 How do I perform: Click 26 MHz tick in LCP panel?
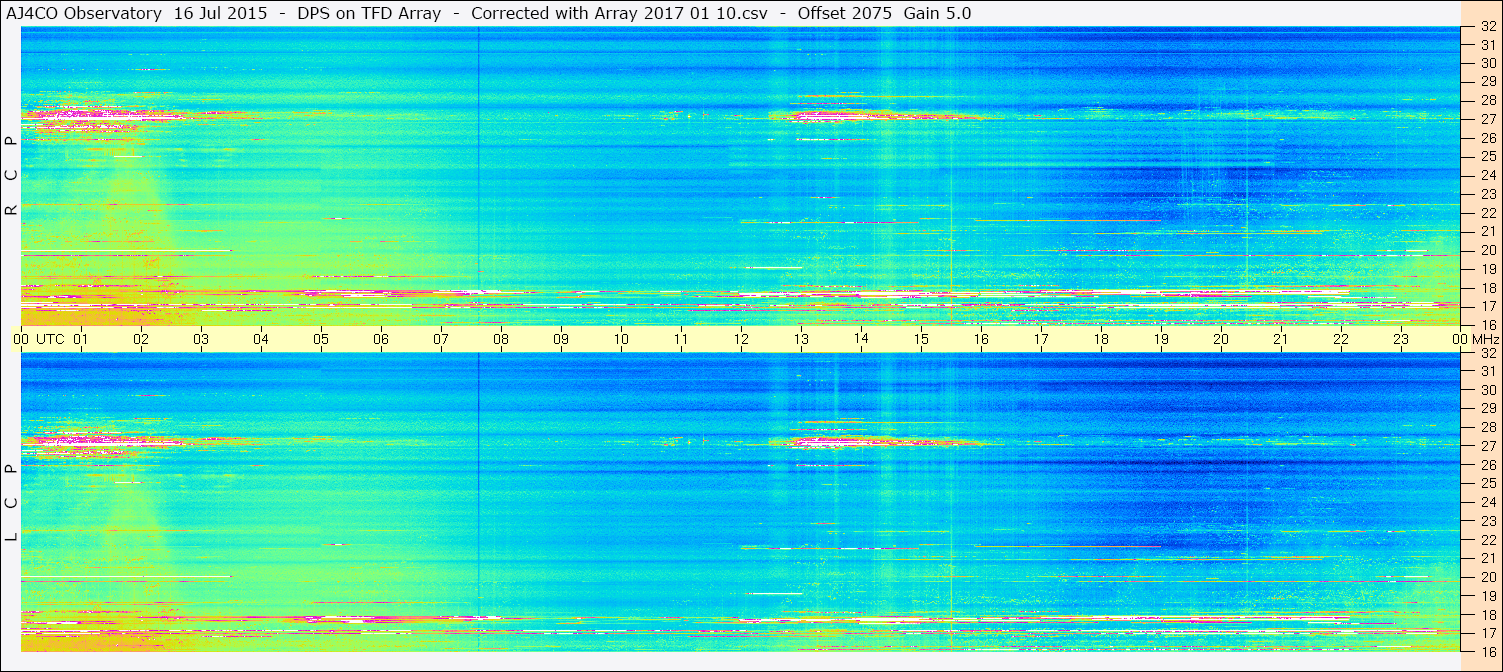[1488, 465]
